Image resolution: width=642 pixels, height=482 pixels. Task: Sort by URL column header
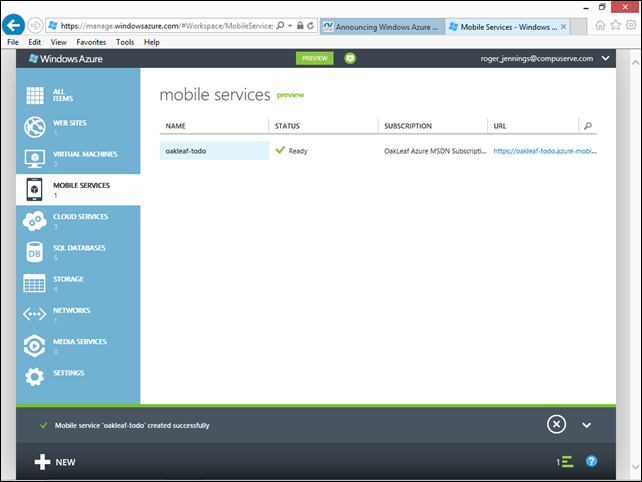click(500, 126)
